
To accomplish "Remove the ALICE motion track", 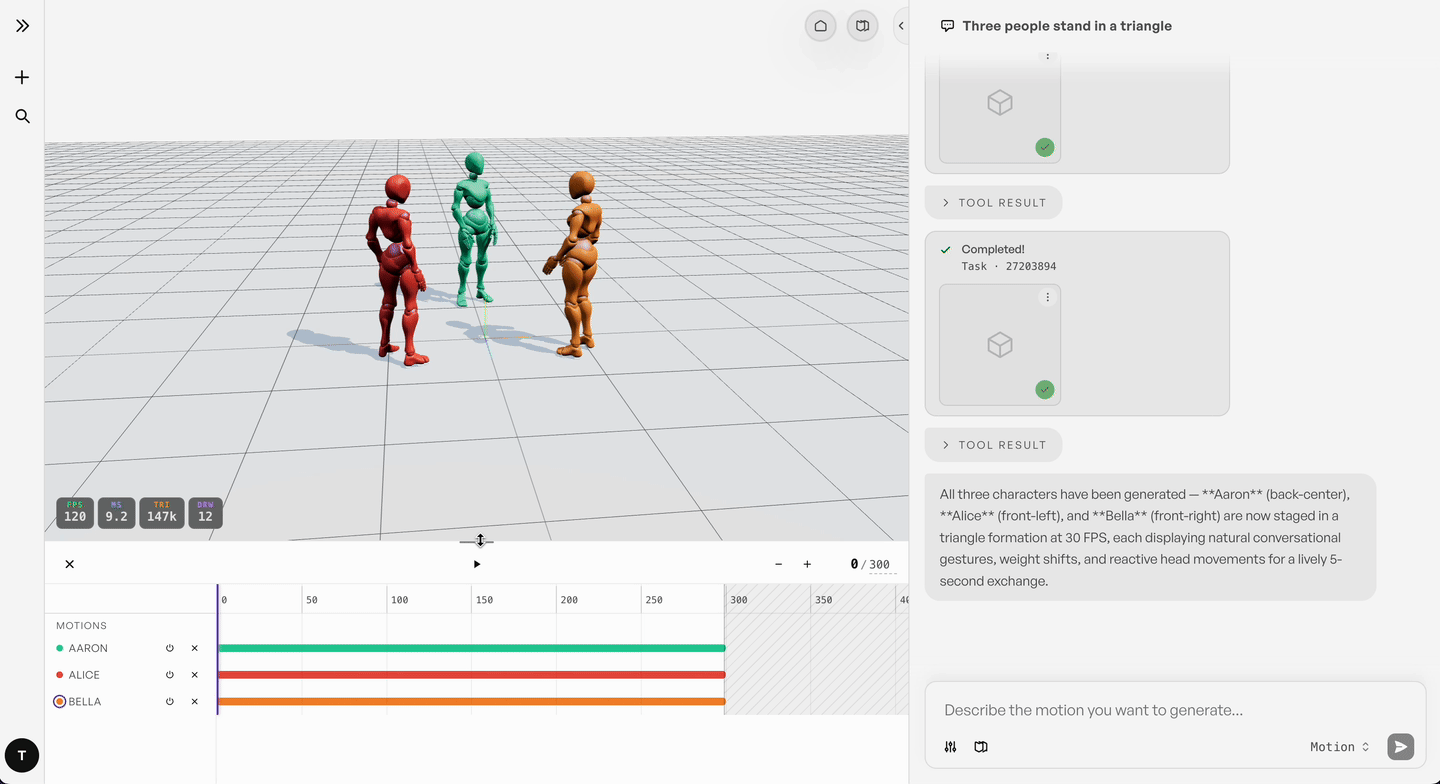I will tap(195, 675).
